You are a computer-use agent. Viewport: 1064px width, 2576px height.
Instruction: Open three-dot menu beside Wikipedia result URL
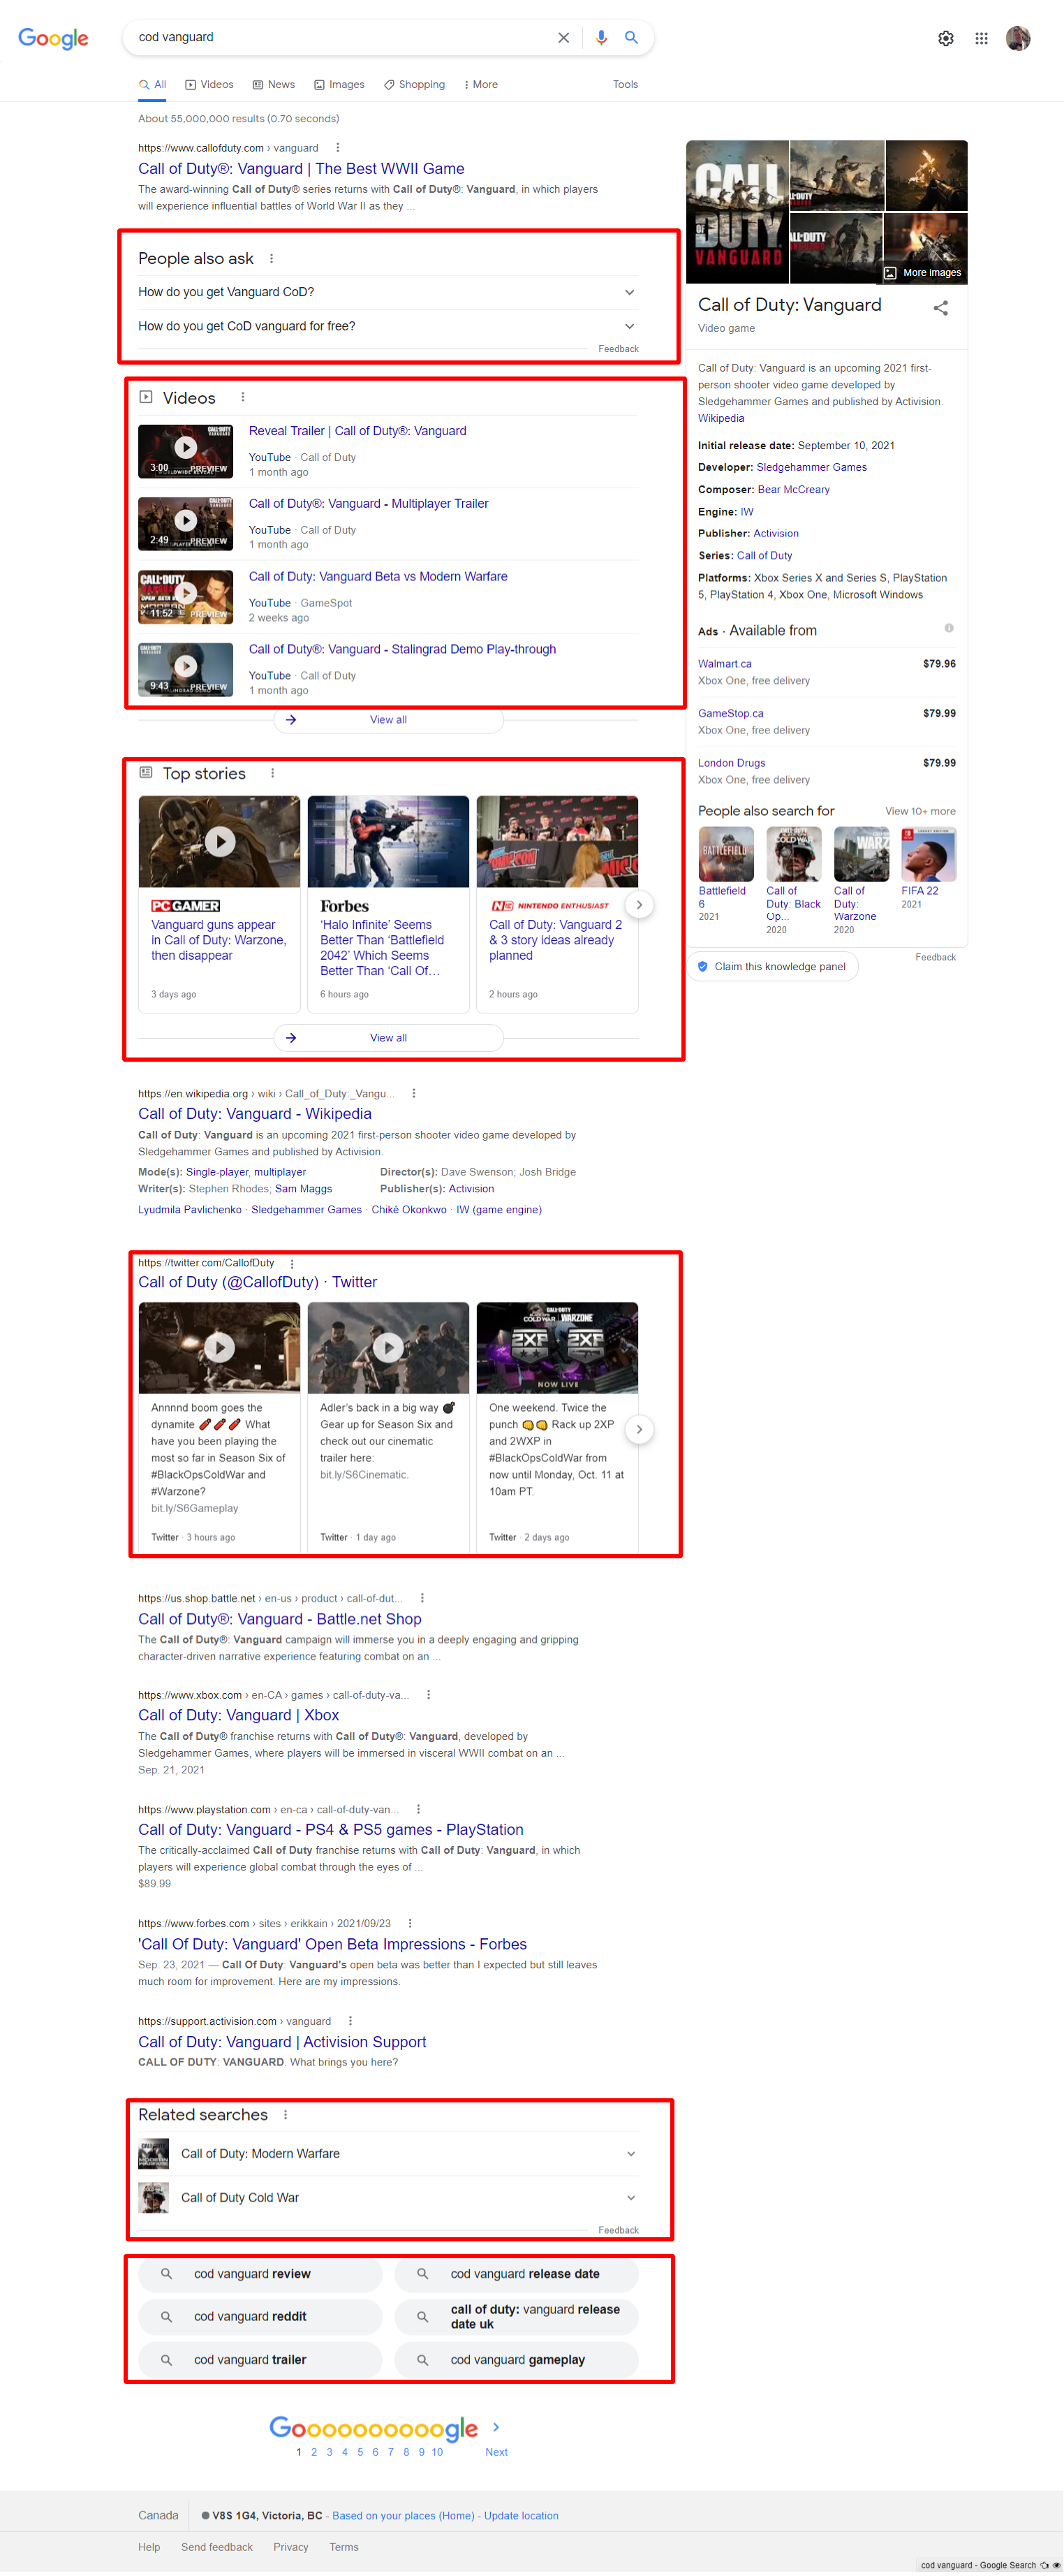tap(414, 1094)
